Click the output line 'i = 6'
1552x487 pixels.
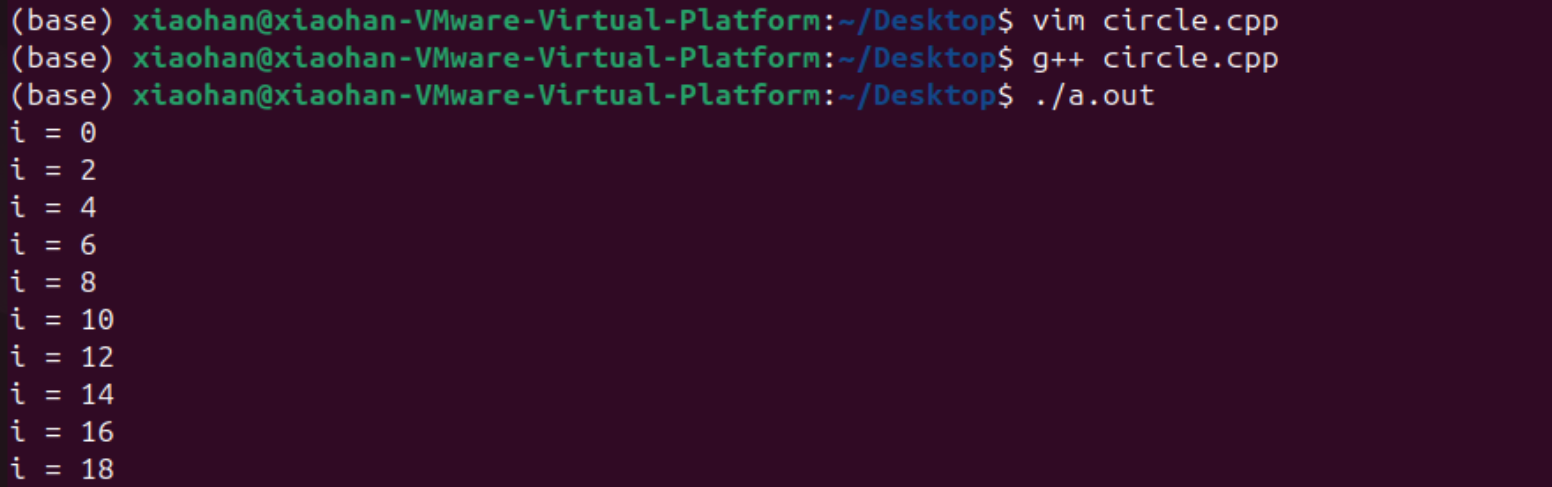pos(53,245)
